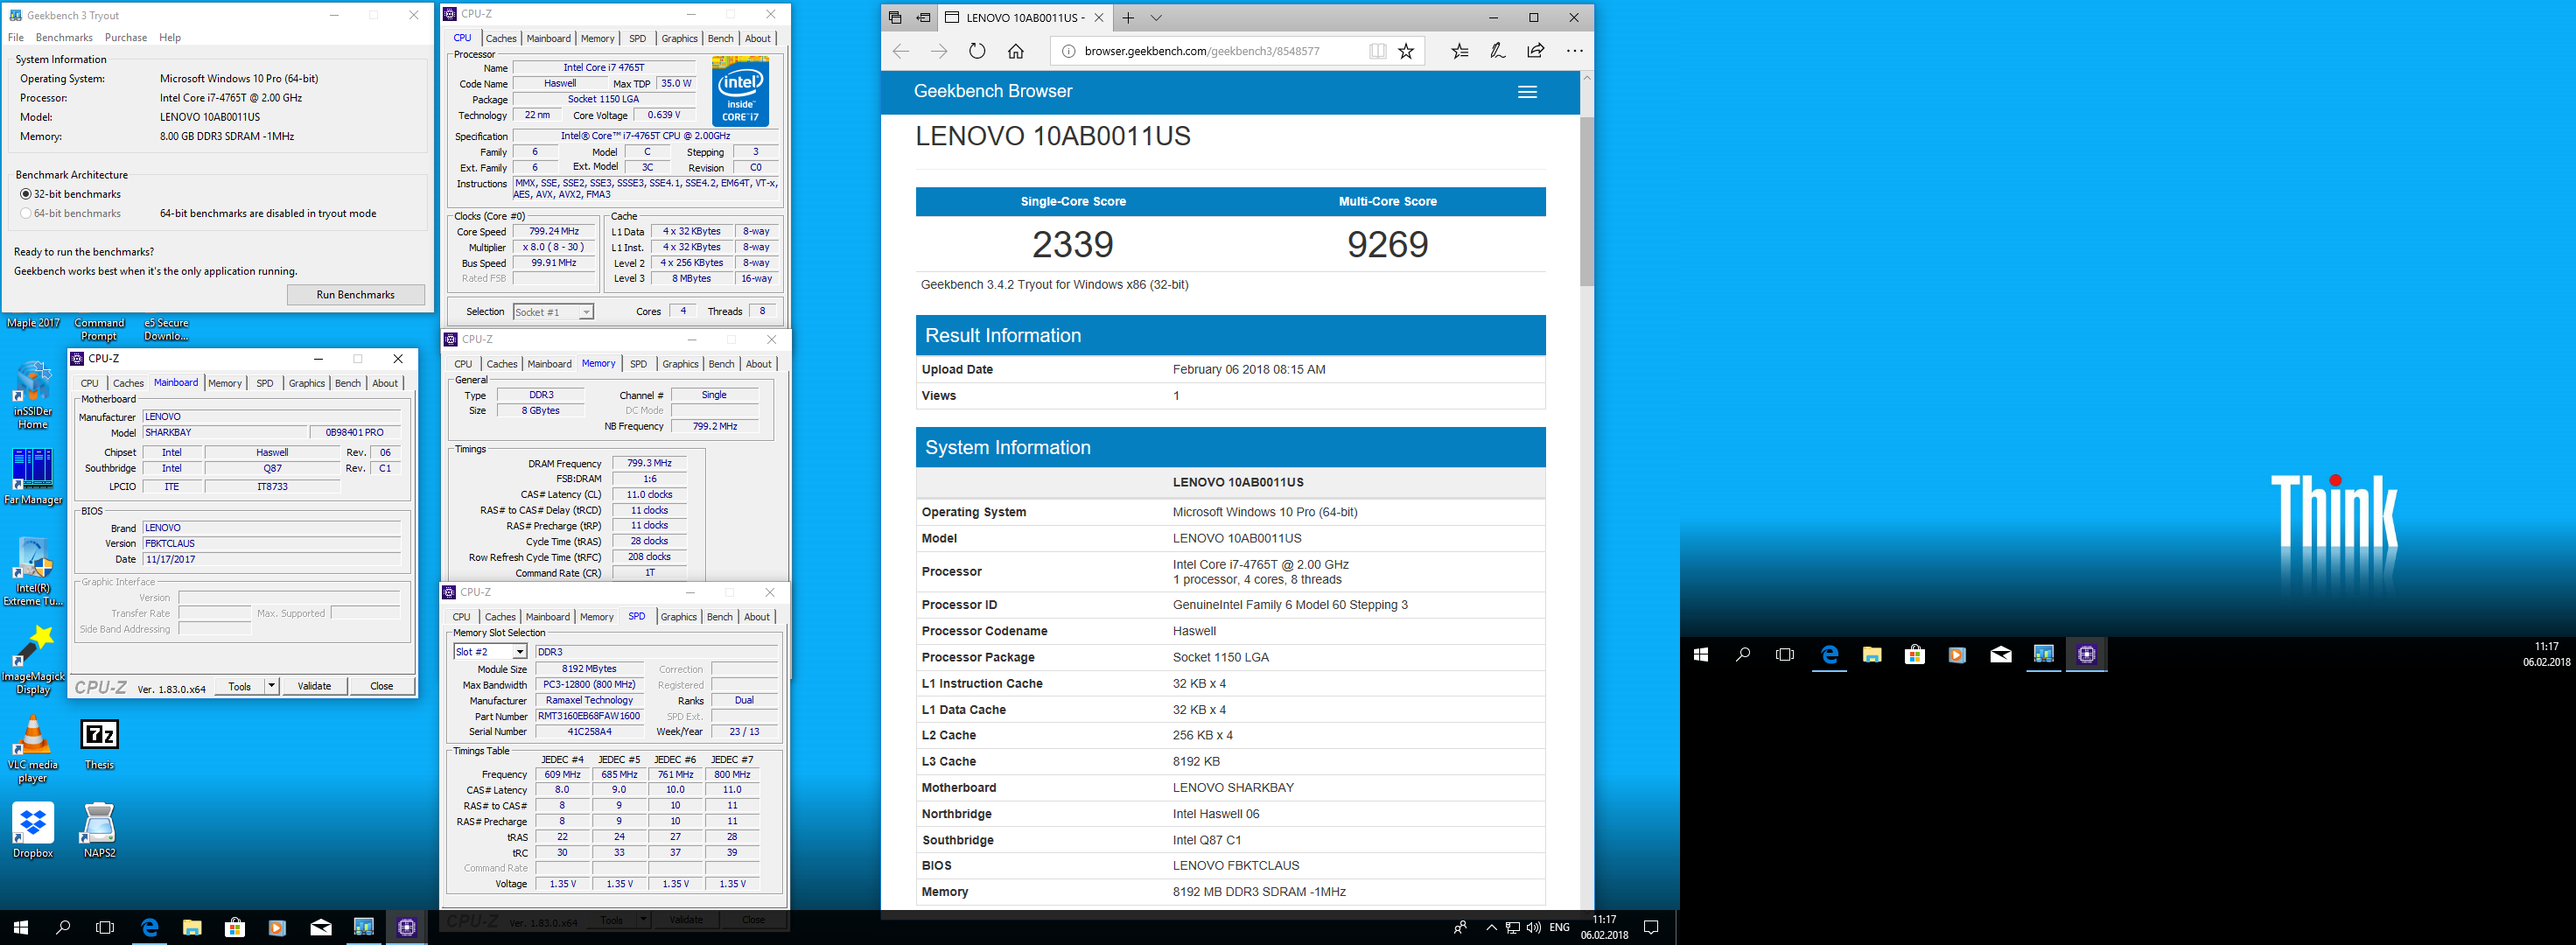This screenshot has width=2576, height=945.
Task: Open the Thesis 7z archive icon
Action: tap(99, 745)
